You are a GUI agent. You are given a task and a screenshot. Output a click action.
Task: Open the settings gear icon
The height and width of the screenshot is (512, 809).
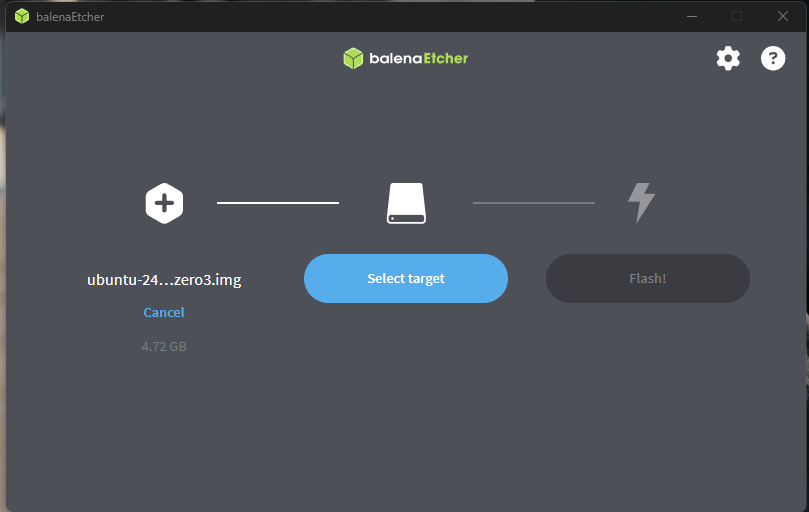(x=728, y=58)
